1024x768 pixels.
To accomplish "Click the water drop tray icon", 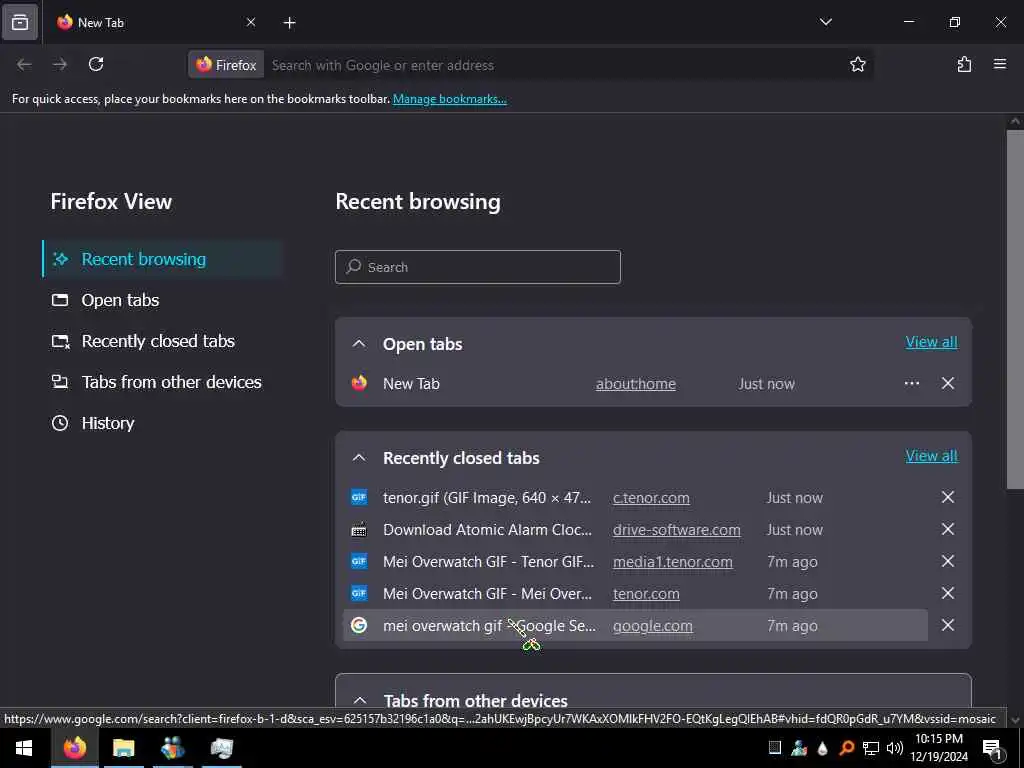I will [822, 748].
